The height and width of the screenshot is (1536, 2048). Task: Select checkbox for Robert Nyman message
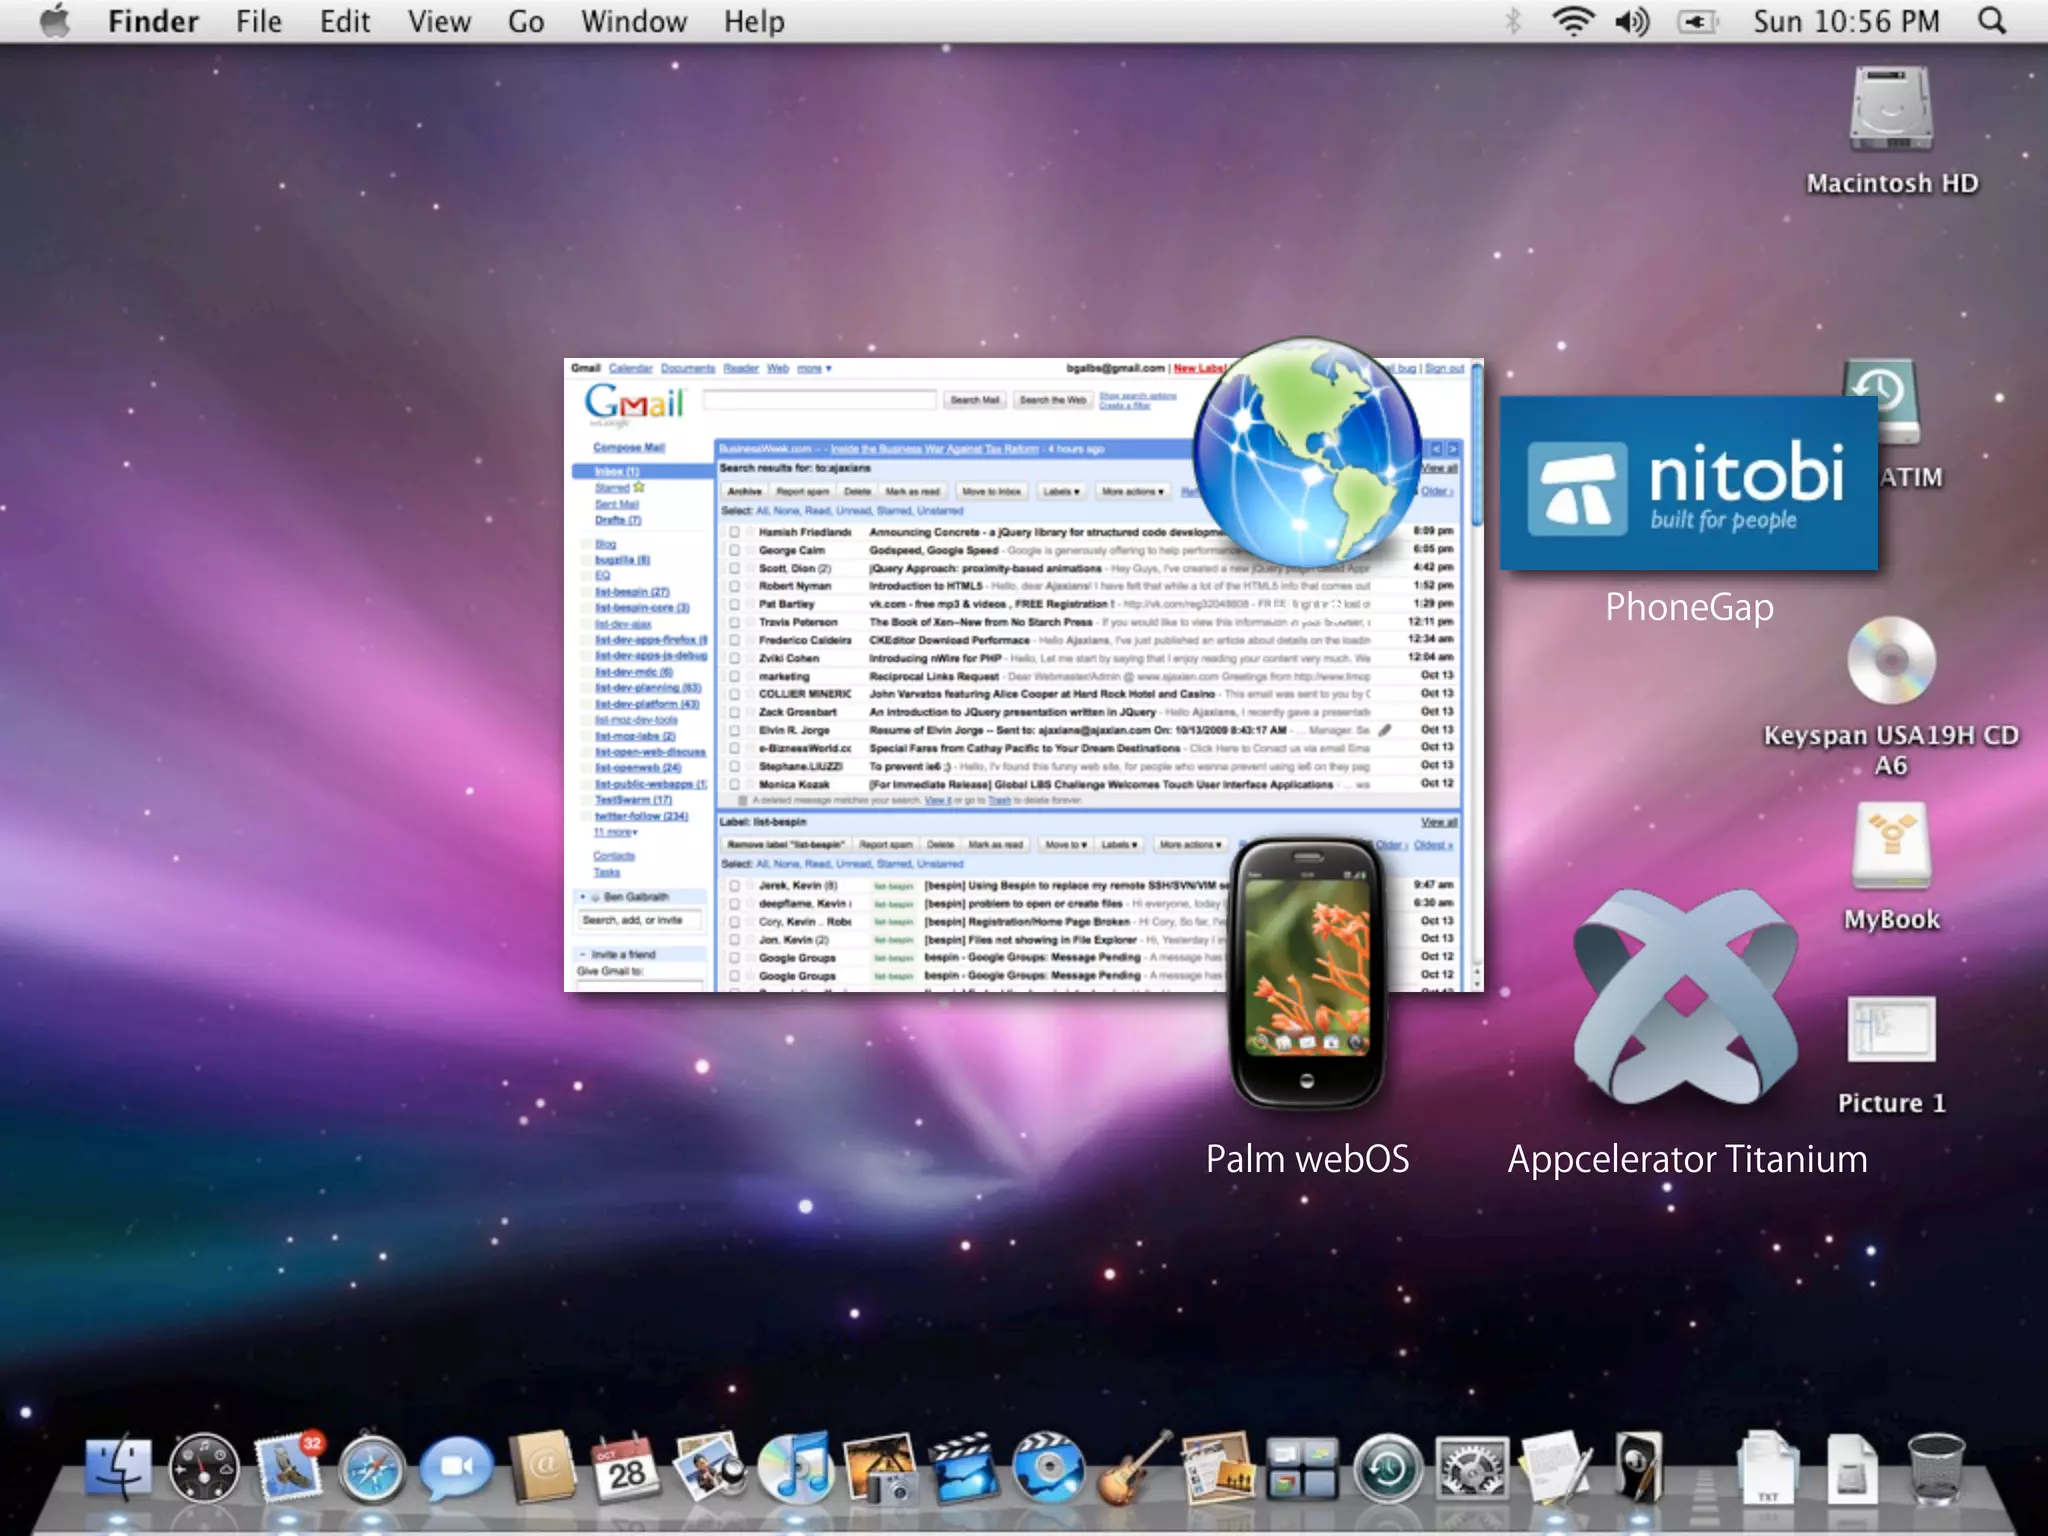pos(734,586)
